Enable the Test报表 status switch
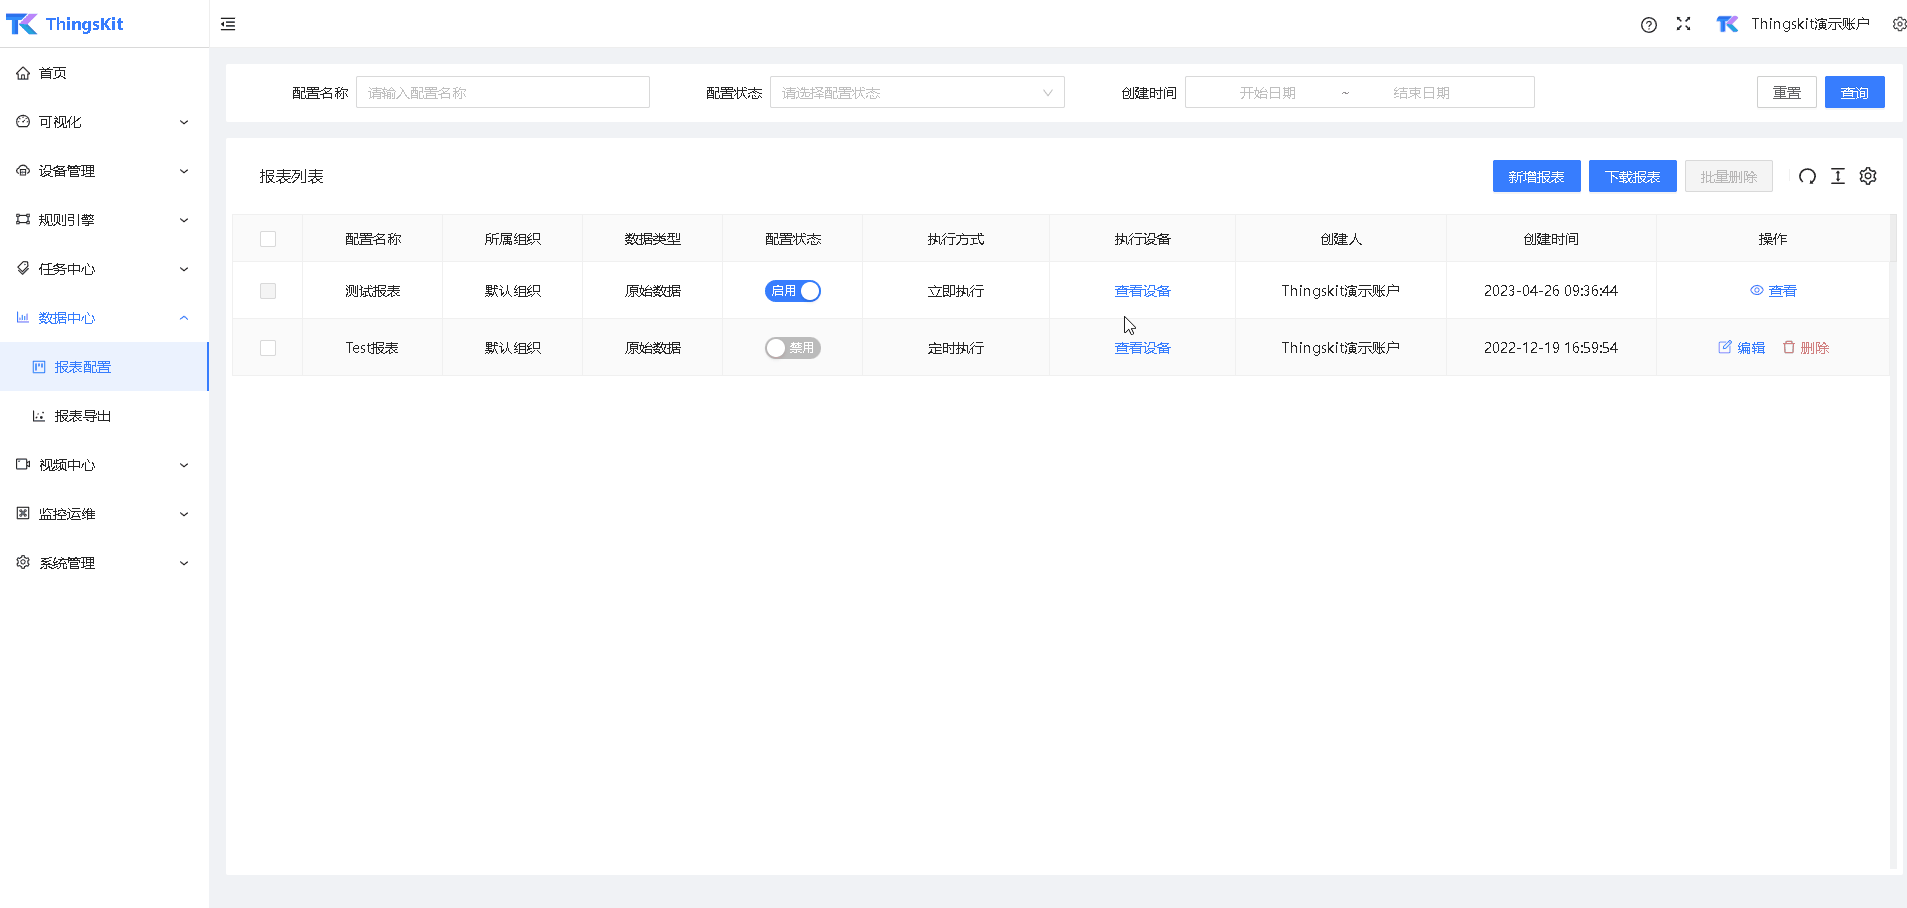Viewport: 1907px width, 908px height. click(x=792, y=348)
